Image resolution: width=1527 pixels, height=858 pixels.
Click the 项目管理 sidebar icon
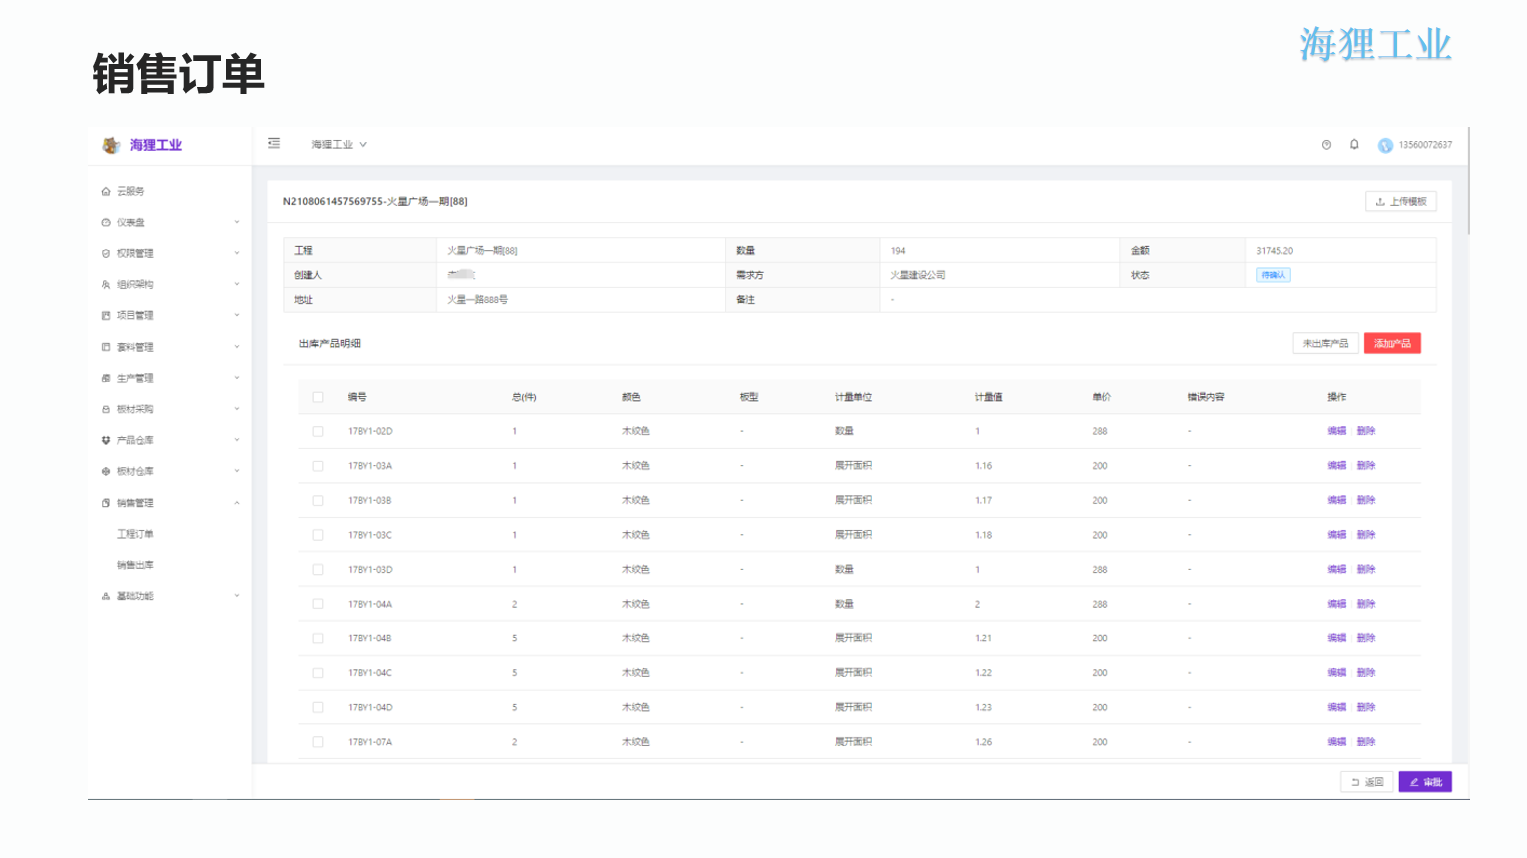(x=106, y=315)
